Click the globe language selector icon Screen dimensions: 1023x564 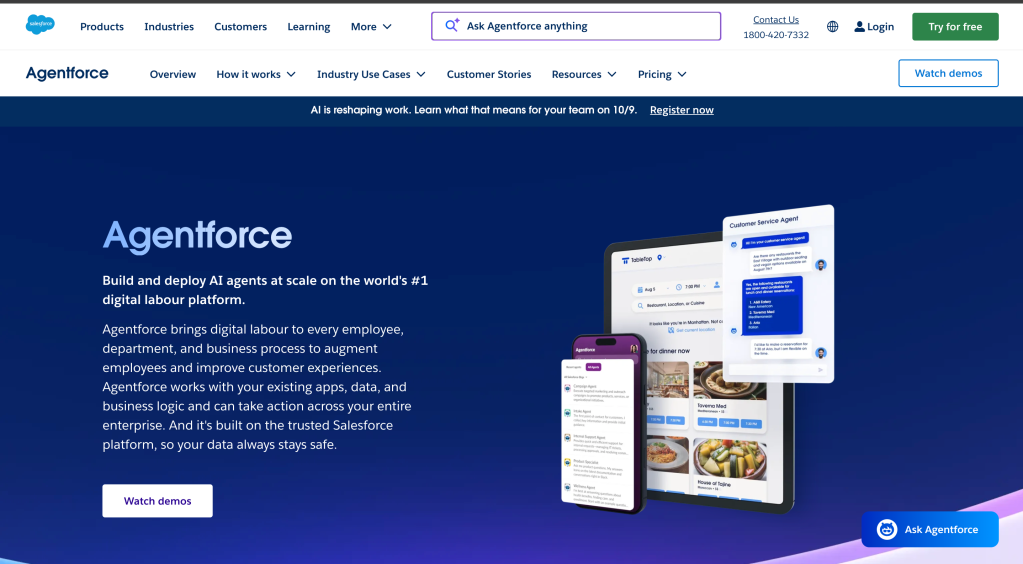pos(832,27)
